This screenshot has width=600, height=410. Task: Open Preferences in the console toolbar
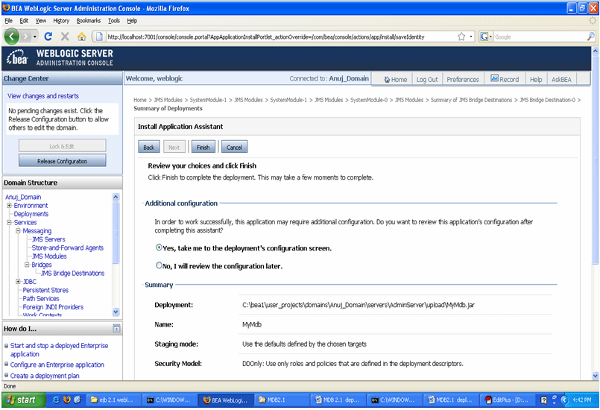click(x=463, y=79)
